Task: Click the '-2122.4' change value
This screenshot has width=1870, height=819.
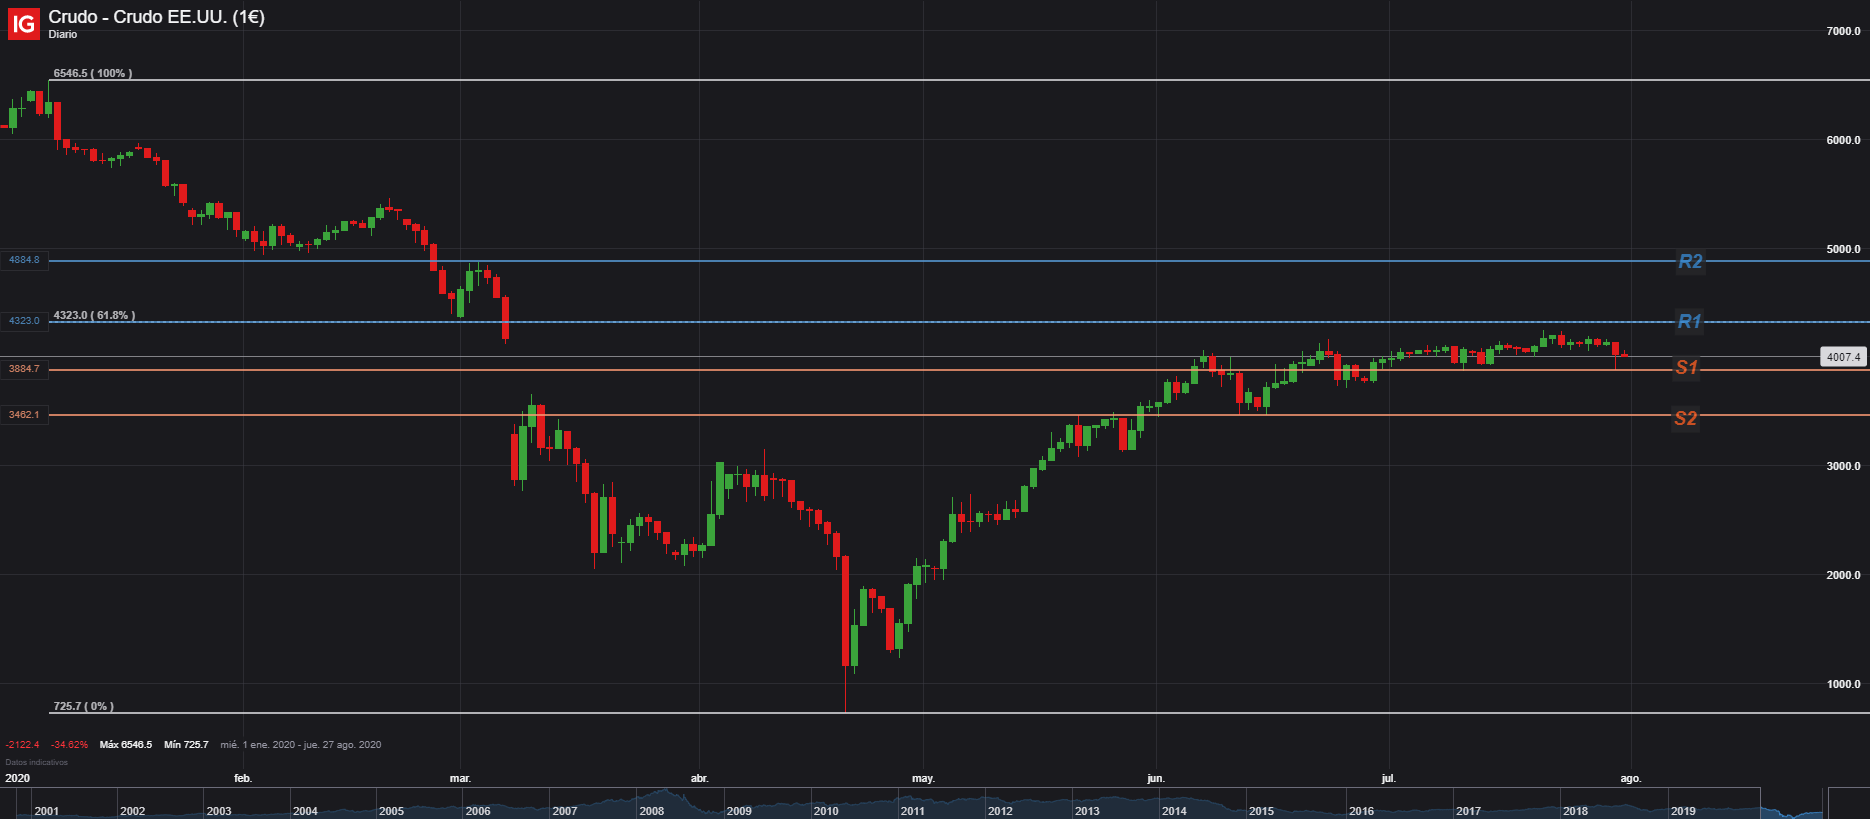Action: click(x=22, y=745)
